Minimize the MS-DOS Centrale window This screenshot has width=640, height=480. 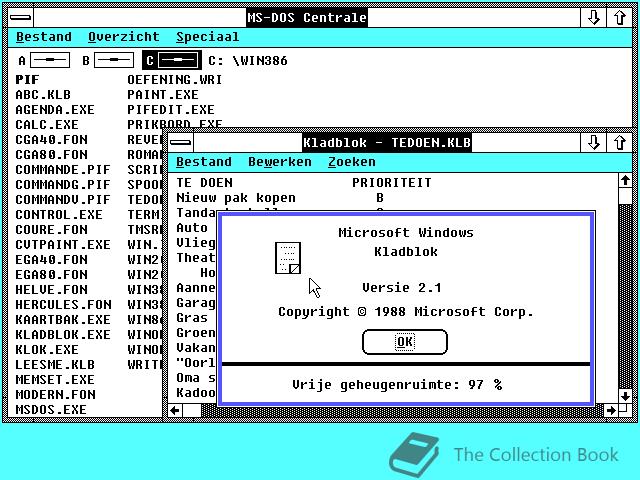593,18
